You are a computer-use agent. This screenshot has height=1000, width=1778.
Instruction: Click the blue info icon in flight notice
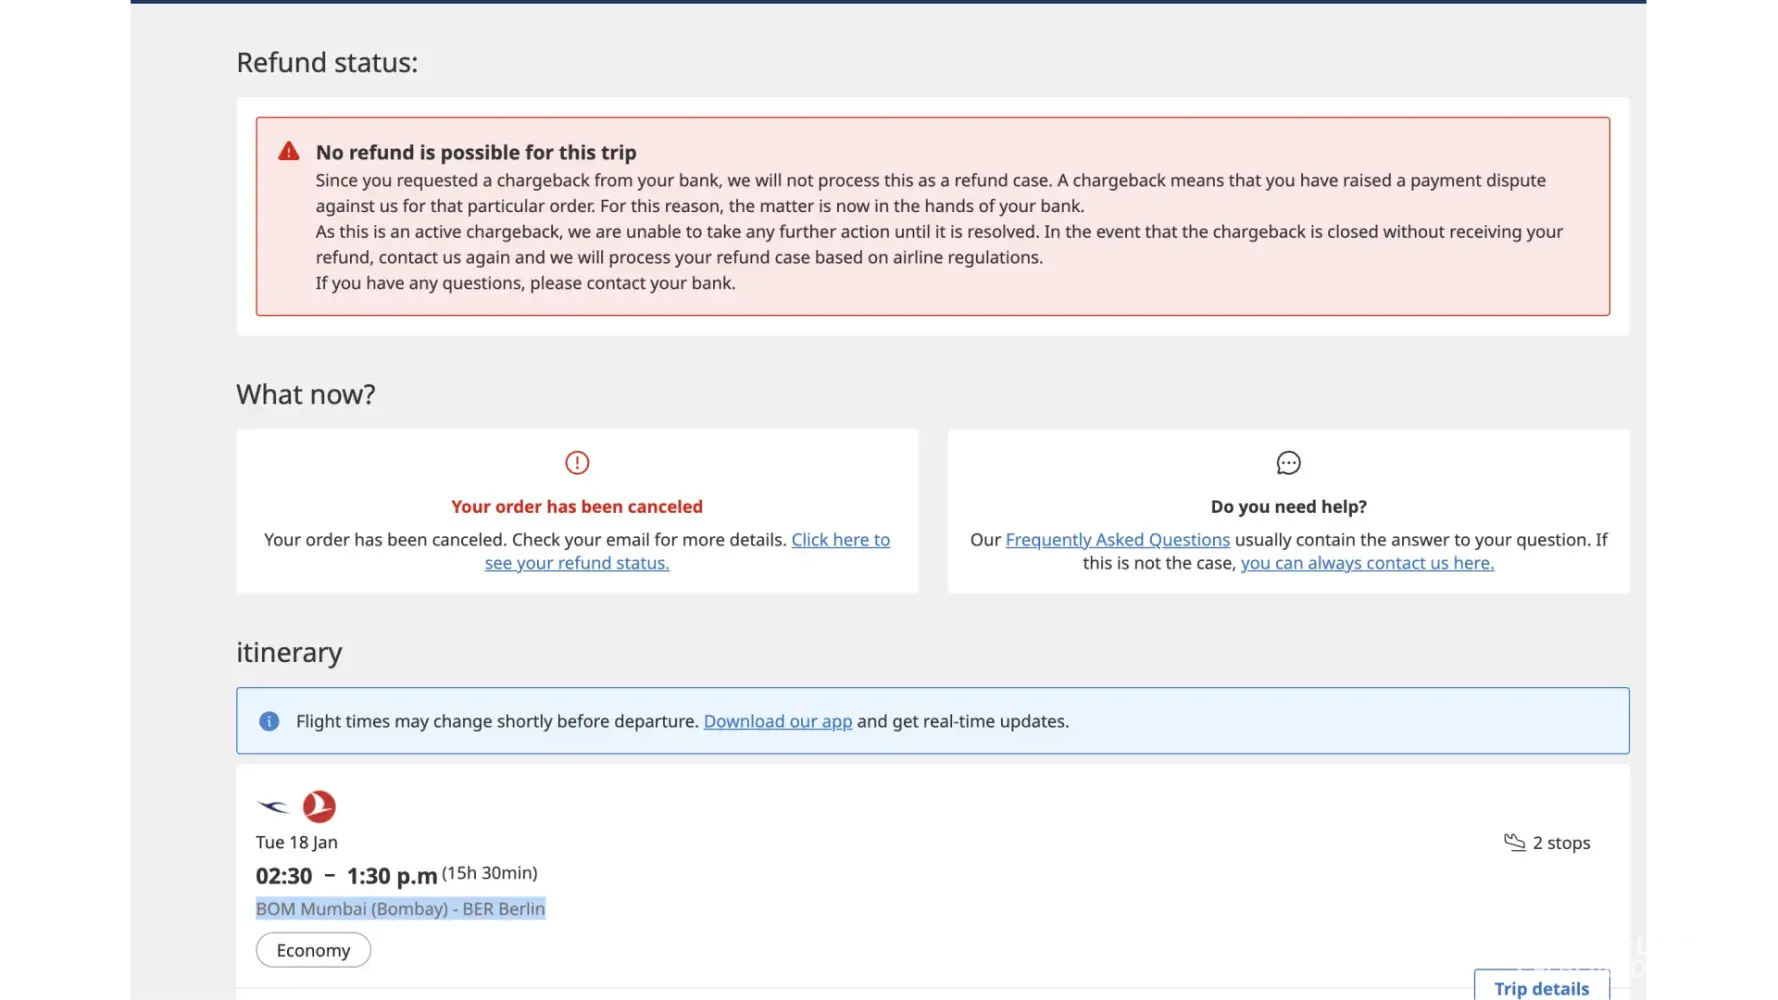pos(269,721)
